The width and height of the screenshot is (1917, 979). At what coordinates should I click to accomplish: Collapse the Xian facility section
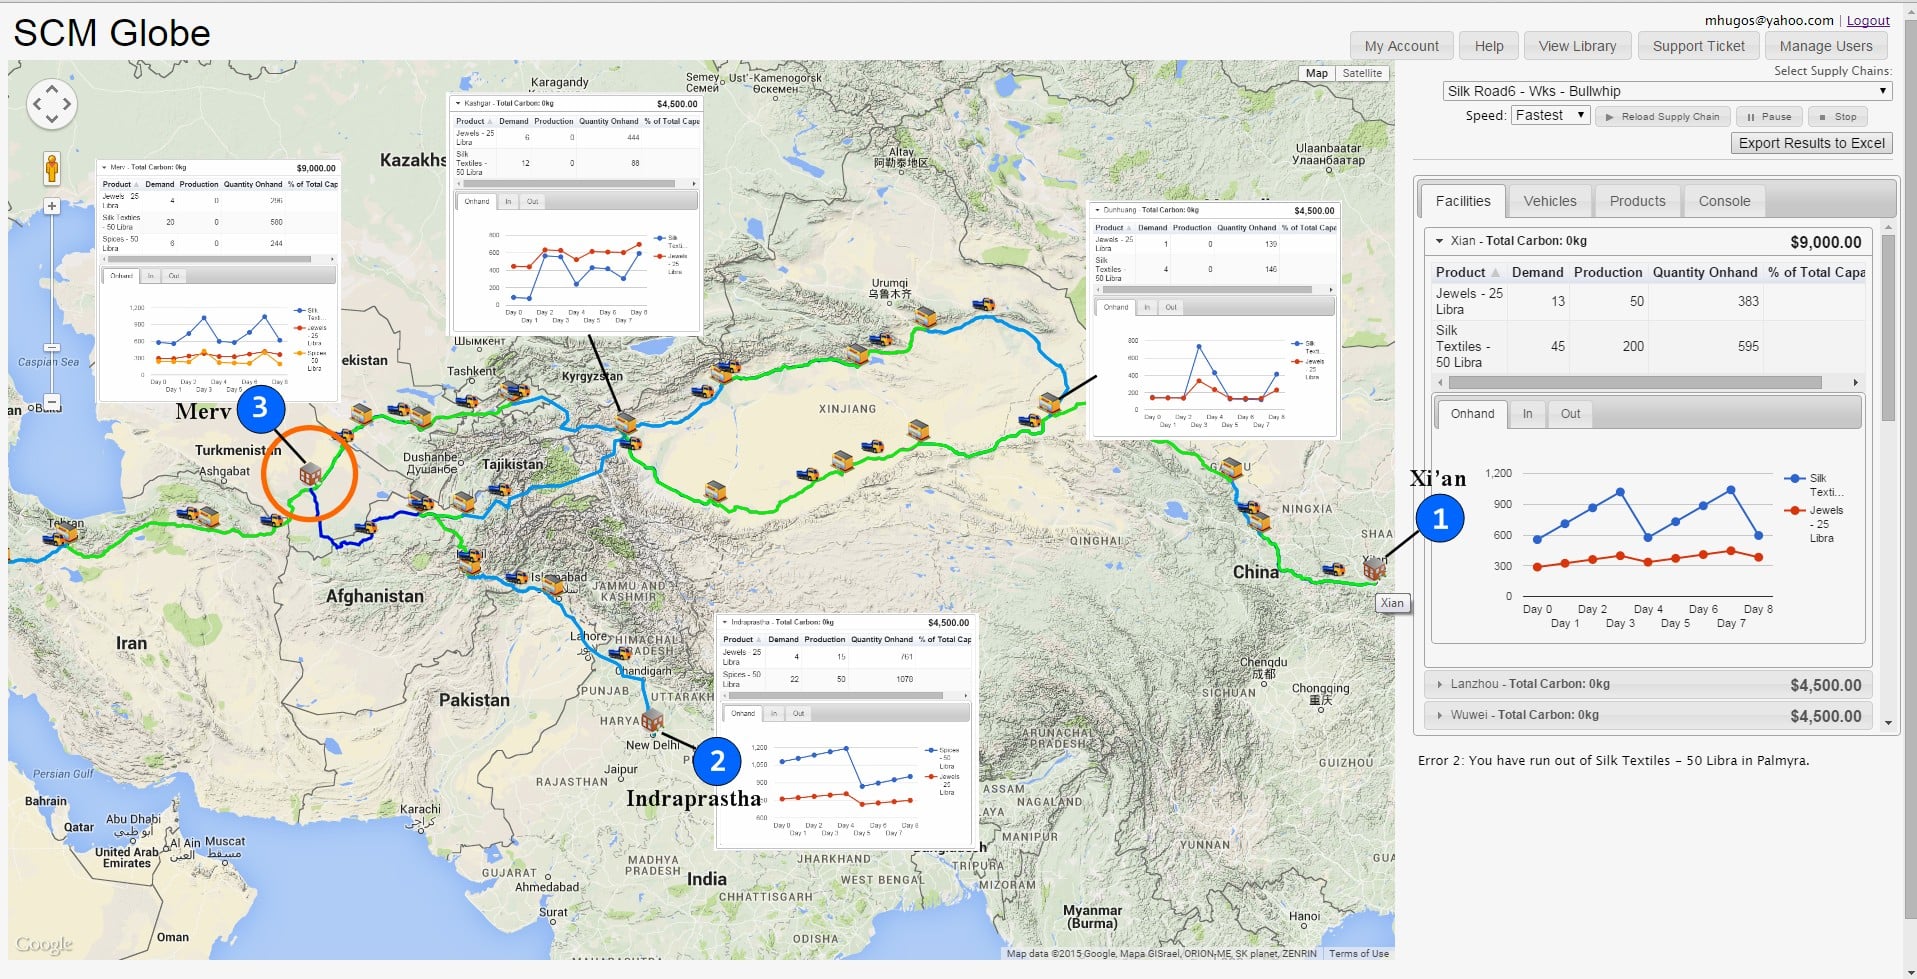[x=1440, y=241]
